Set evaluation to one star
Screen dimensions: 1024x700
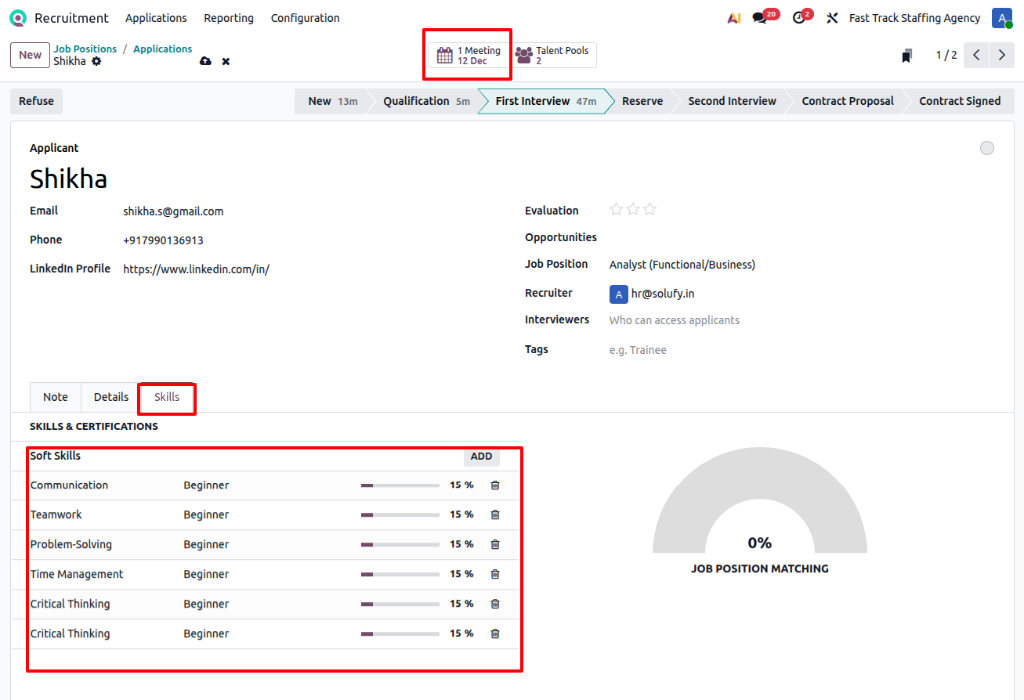[616, 209]
